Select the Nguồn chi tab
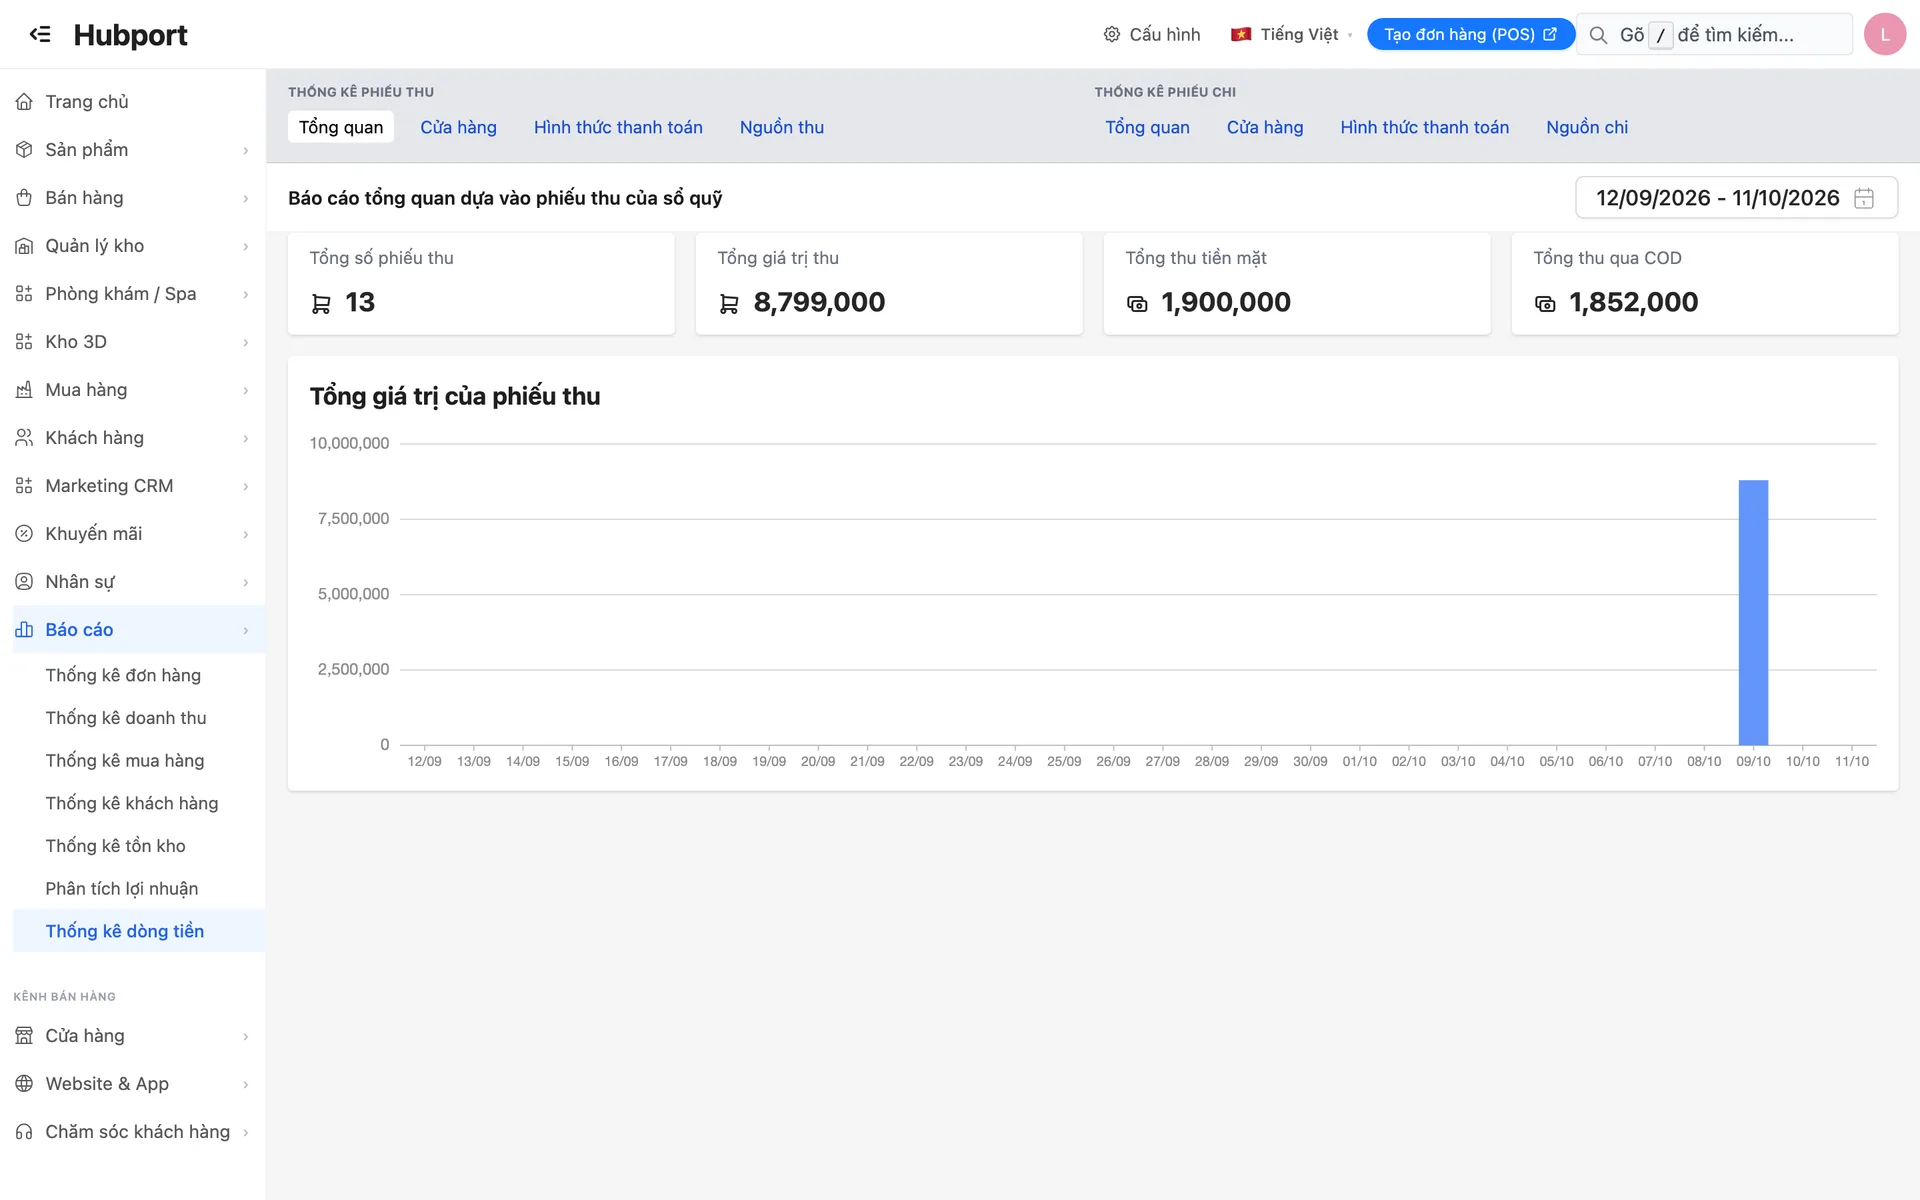Image resolution: width=1920 pixels, height=1200 pixels. tap(1587, 127)
